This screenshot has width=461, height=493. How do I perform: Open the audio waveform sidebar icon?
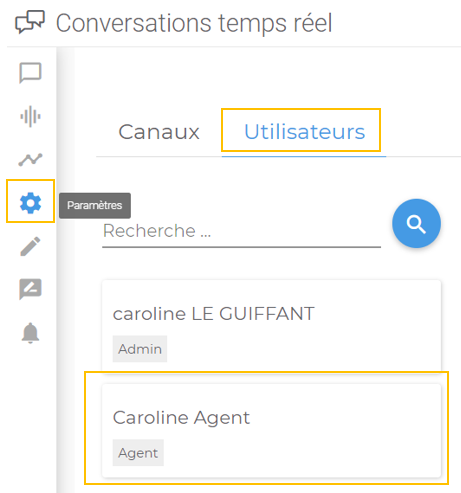[x=30, y=116]
